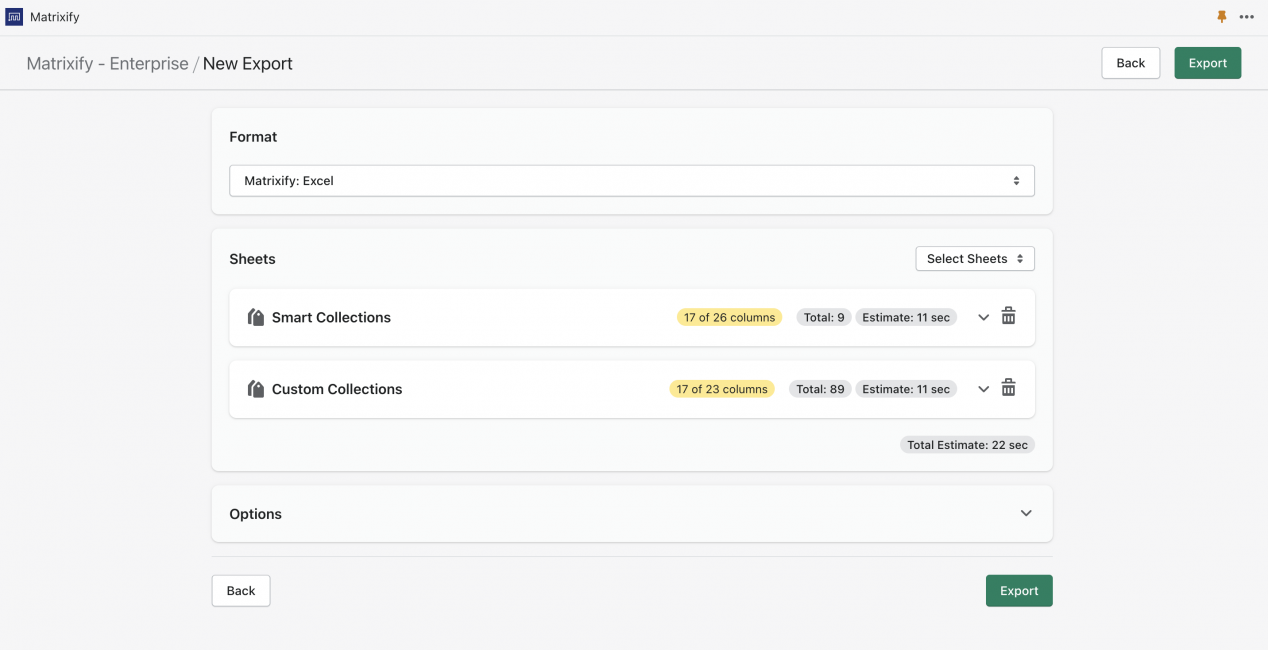The height and width of the screenshot is (650, 1268).
Task: Select the New Export breadcrumb title
Action: point(247,62)
